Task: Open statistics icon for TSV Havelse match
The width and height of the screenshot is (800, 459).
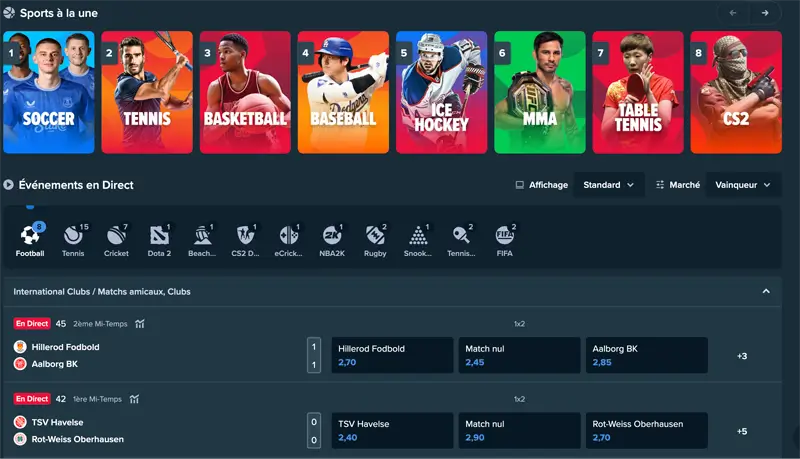Action: pos(134,399)
